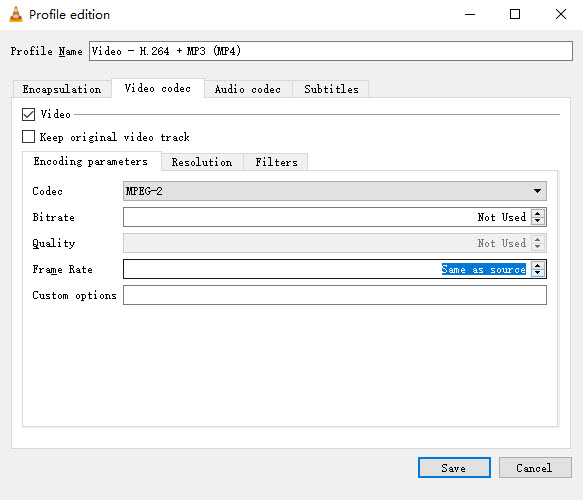The height and width of the screenshot is (500, 583).
Task: Click the Bitrate label text
Action: 54,217
